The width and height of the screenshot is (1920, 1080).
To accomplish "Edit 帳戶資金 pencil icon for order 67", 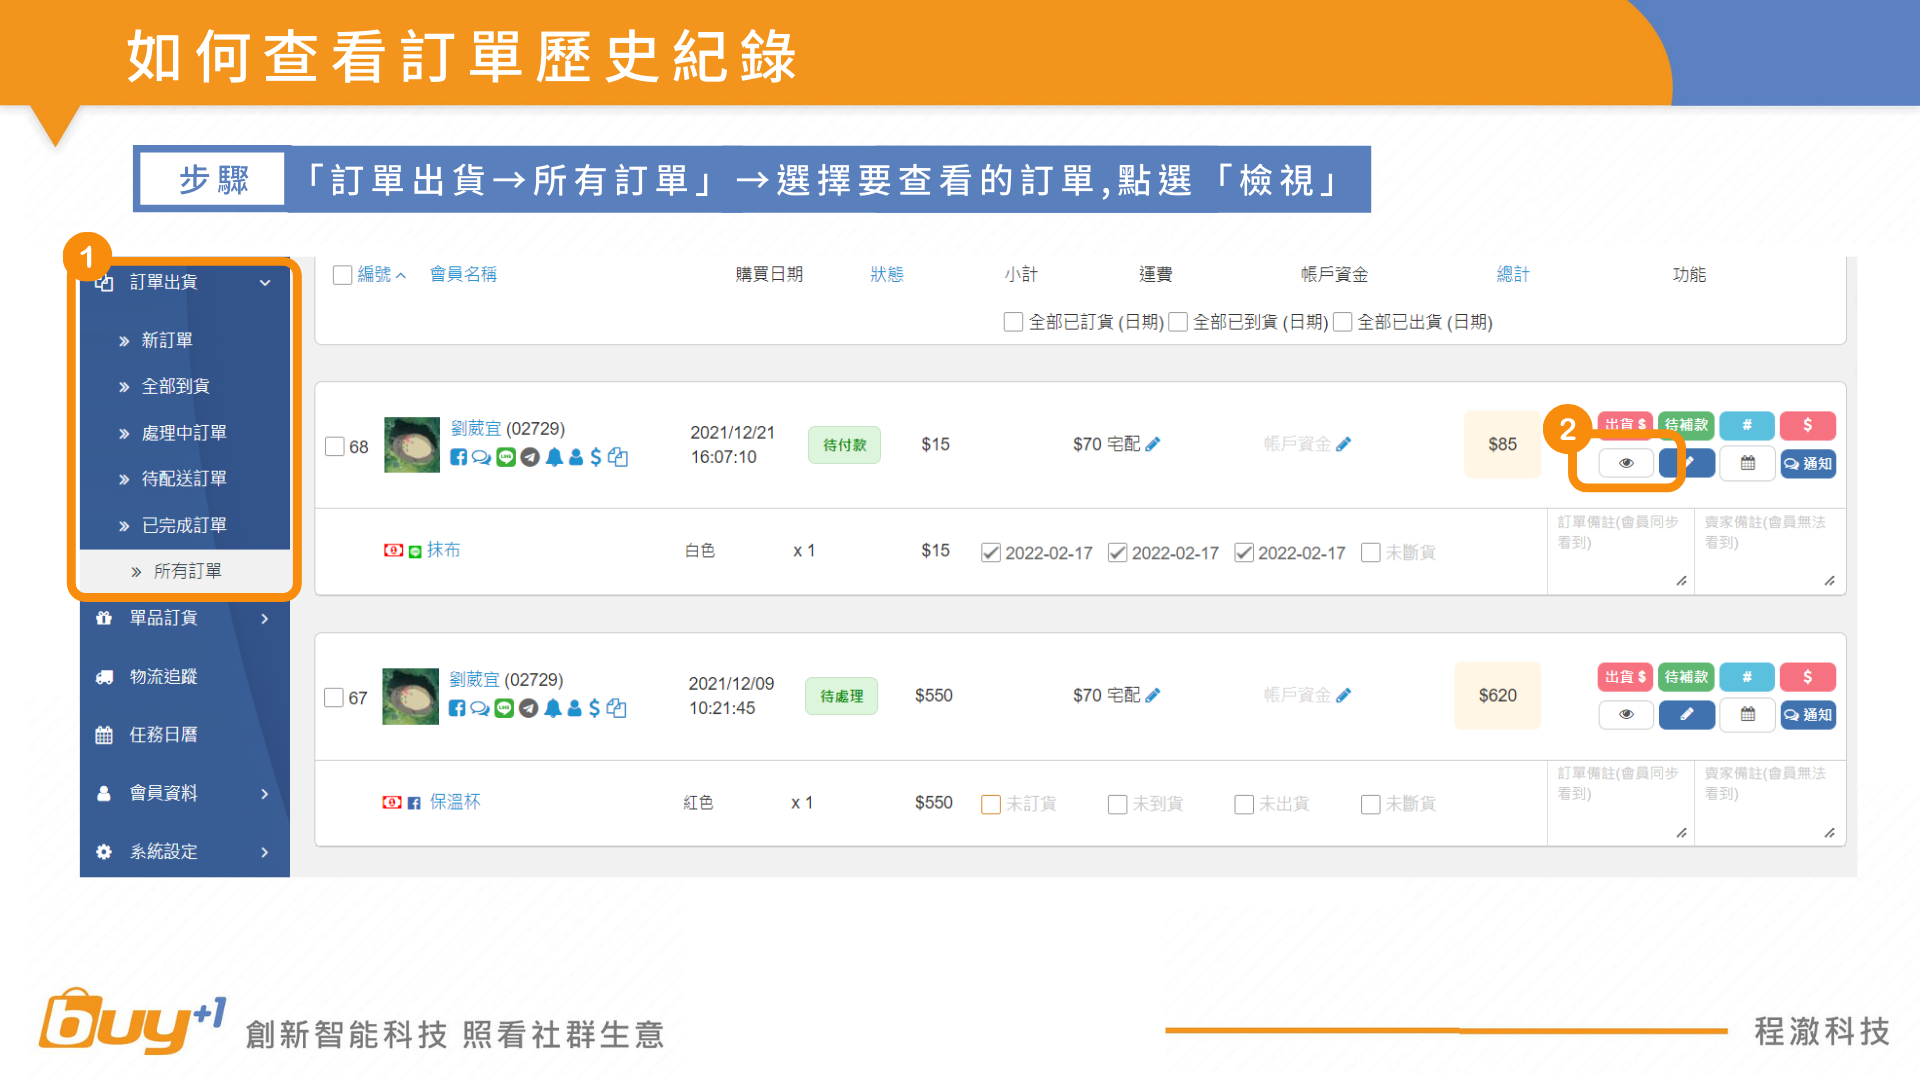I will (x=1343, y=695).
